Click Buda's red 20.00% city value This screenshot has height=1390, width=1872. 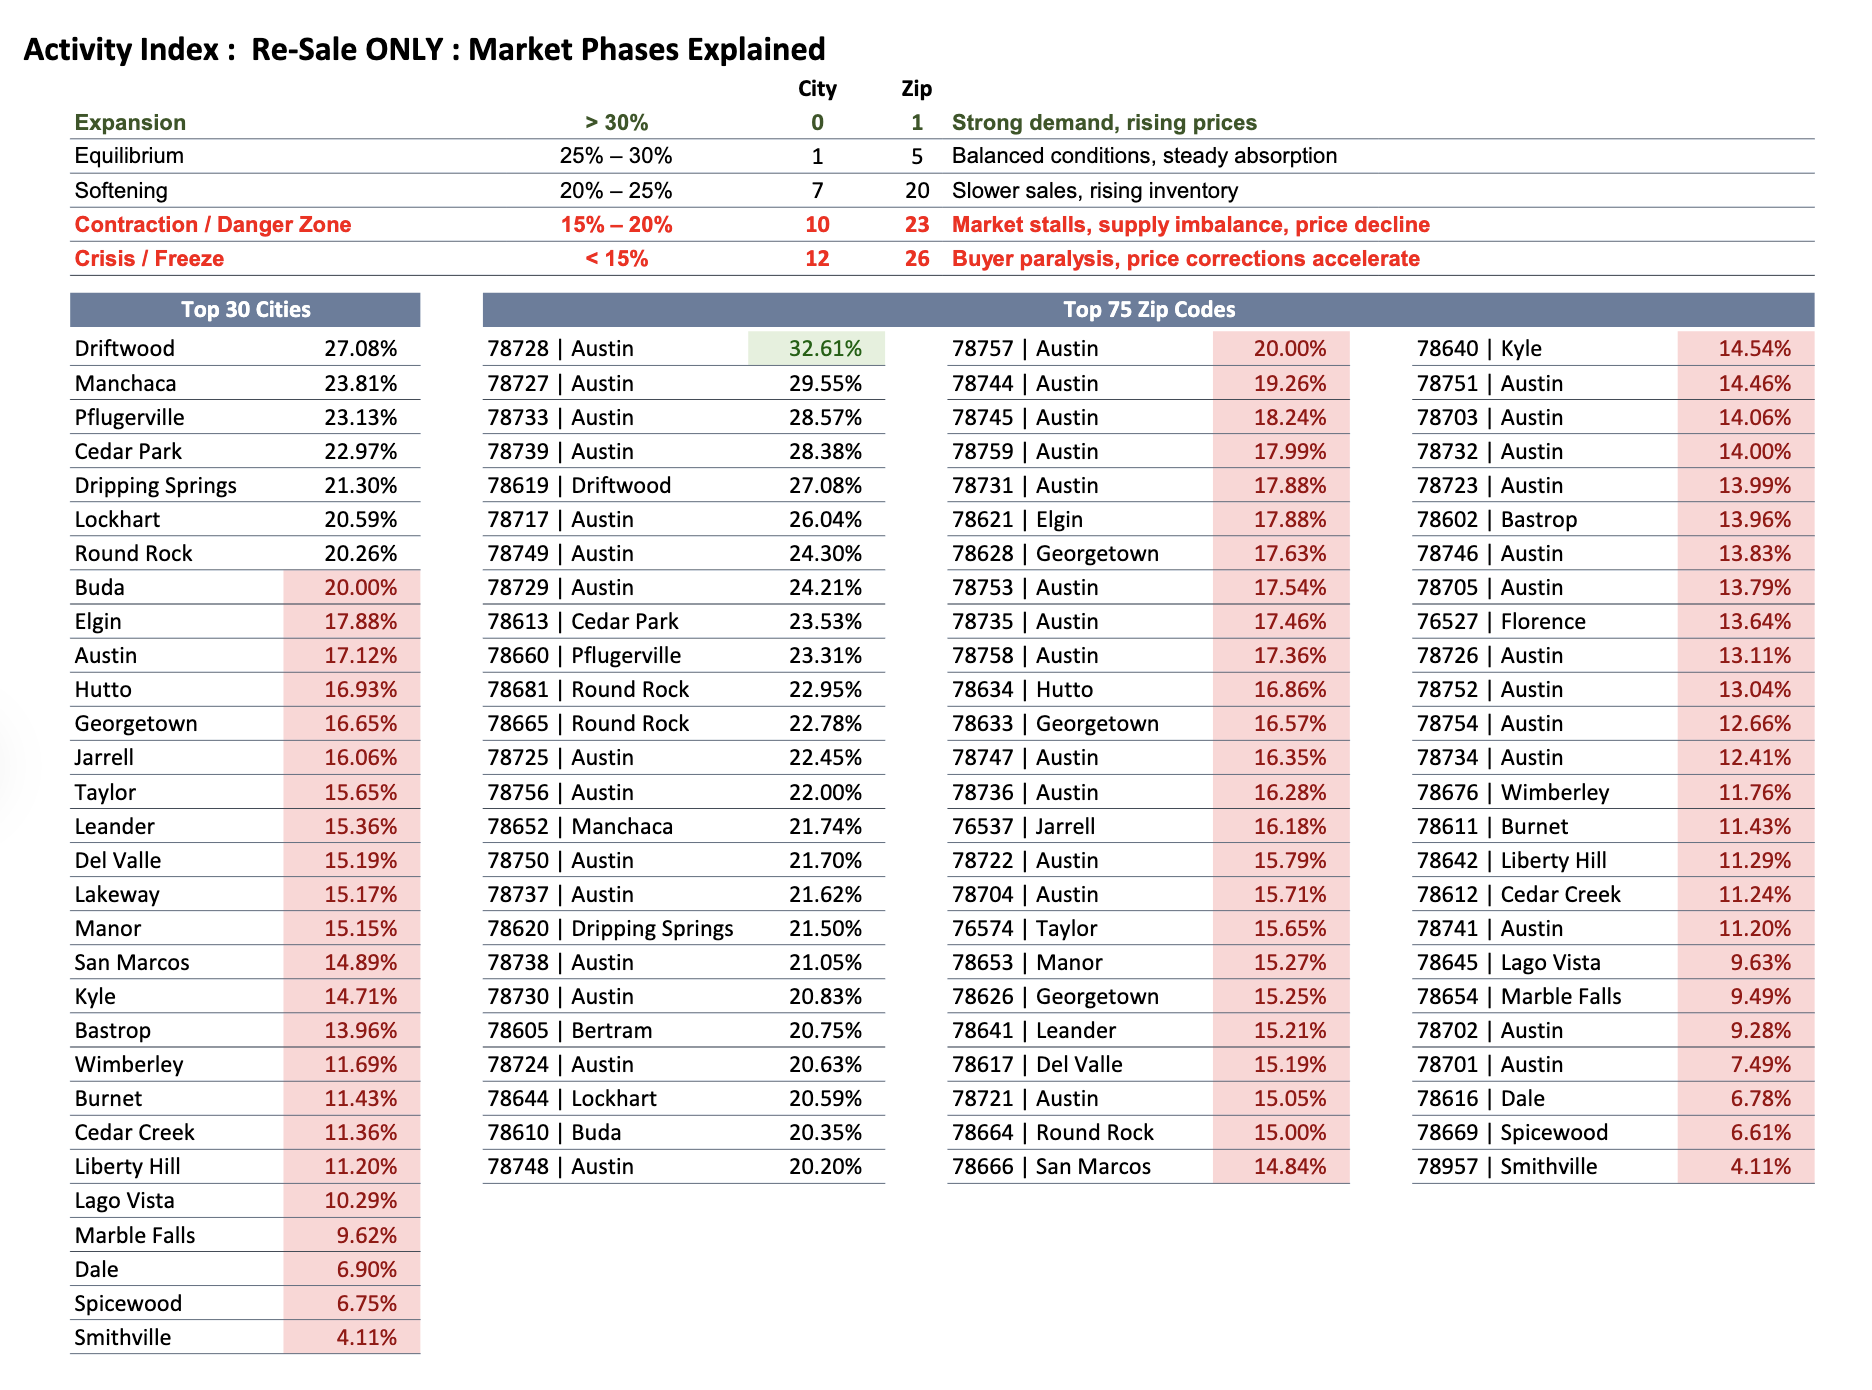point(360,588)
